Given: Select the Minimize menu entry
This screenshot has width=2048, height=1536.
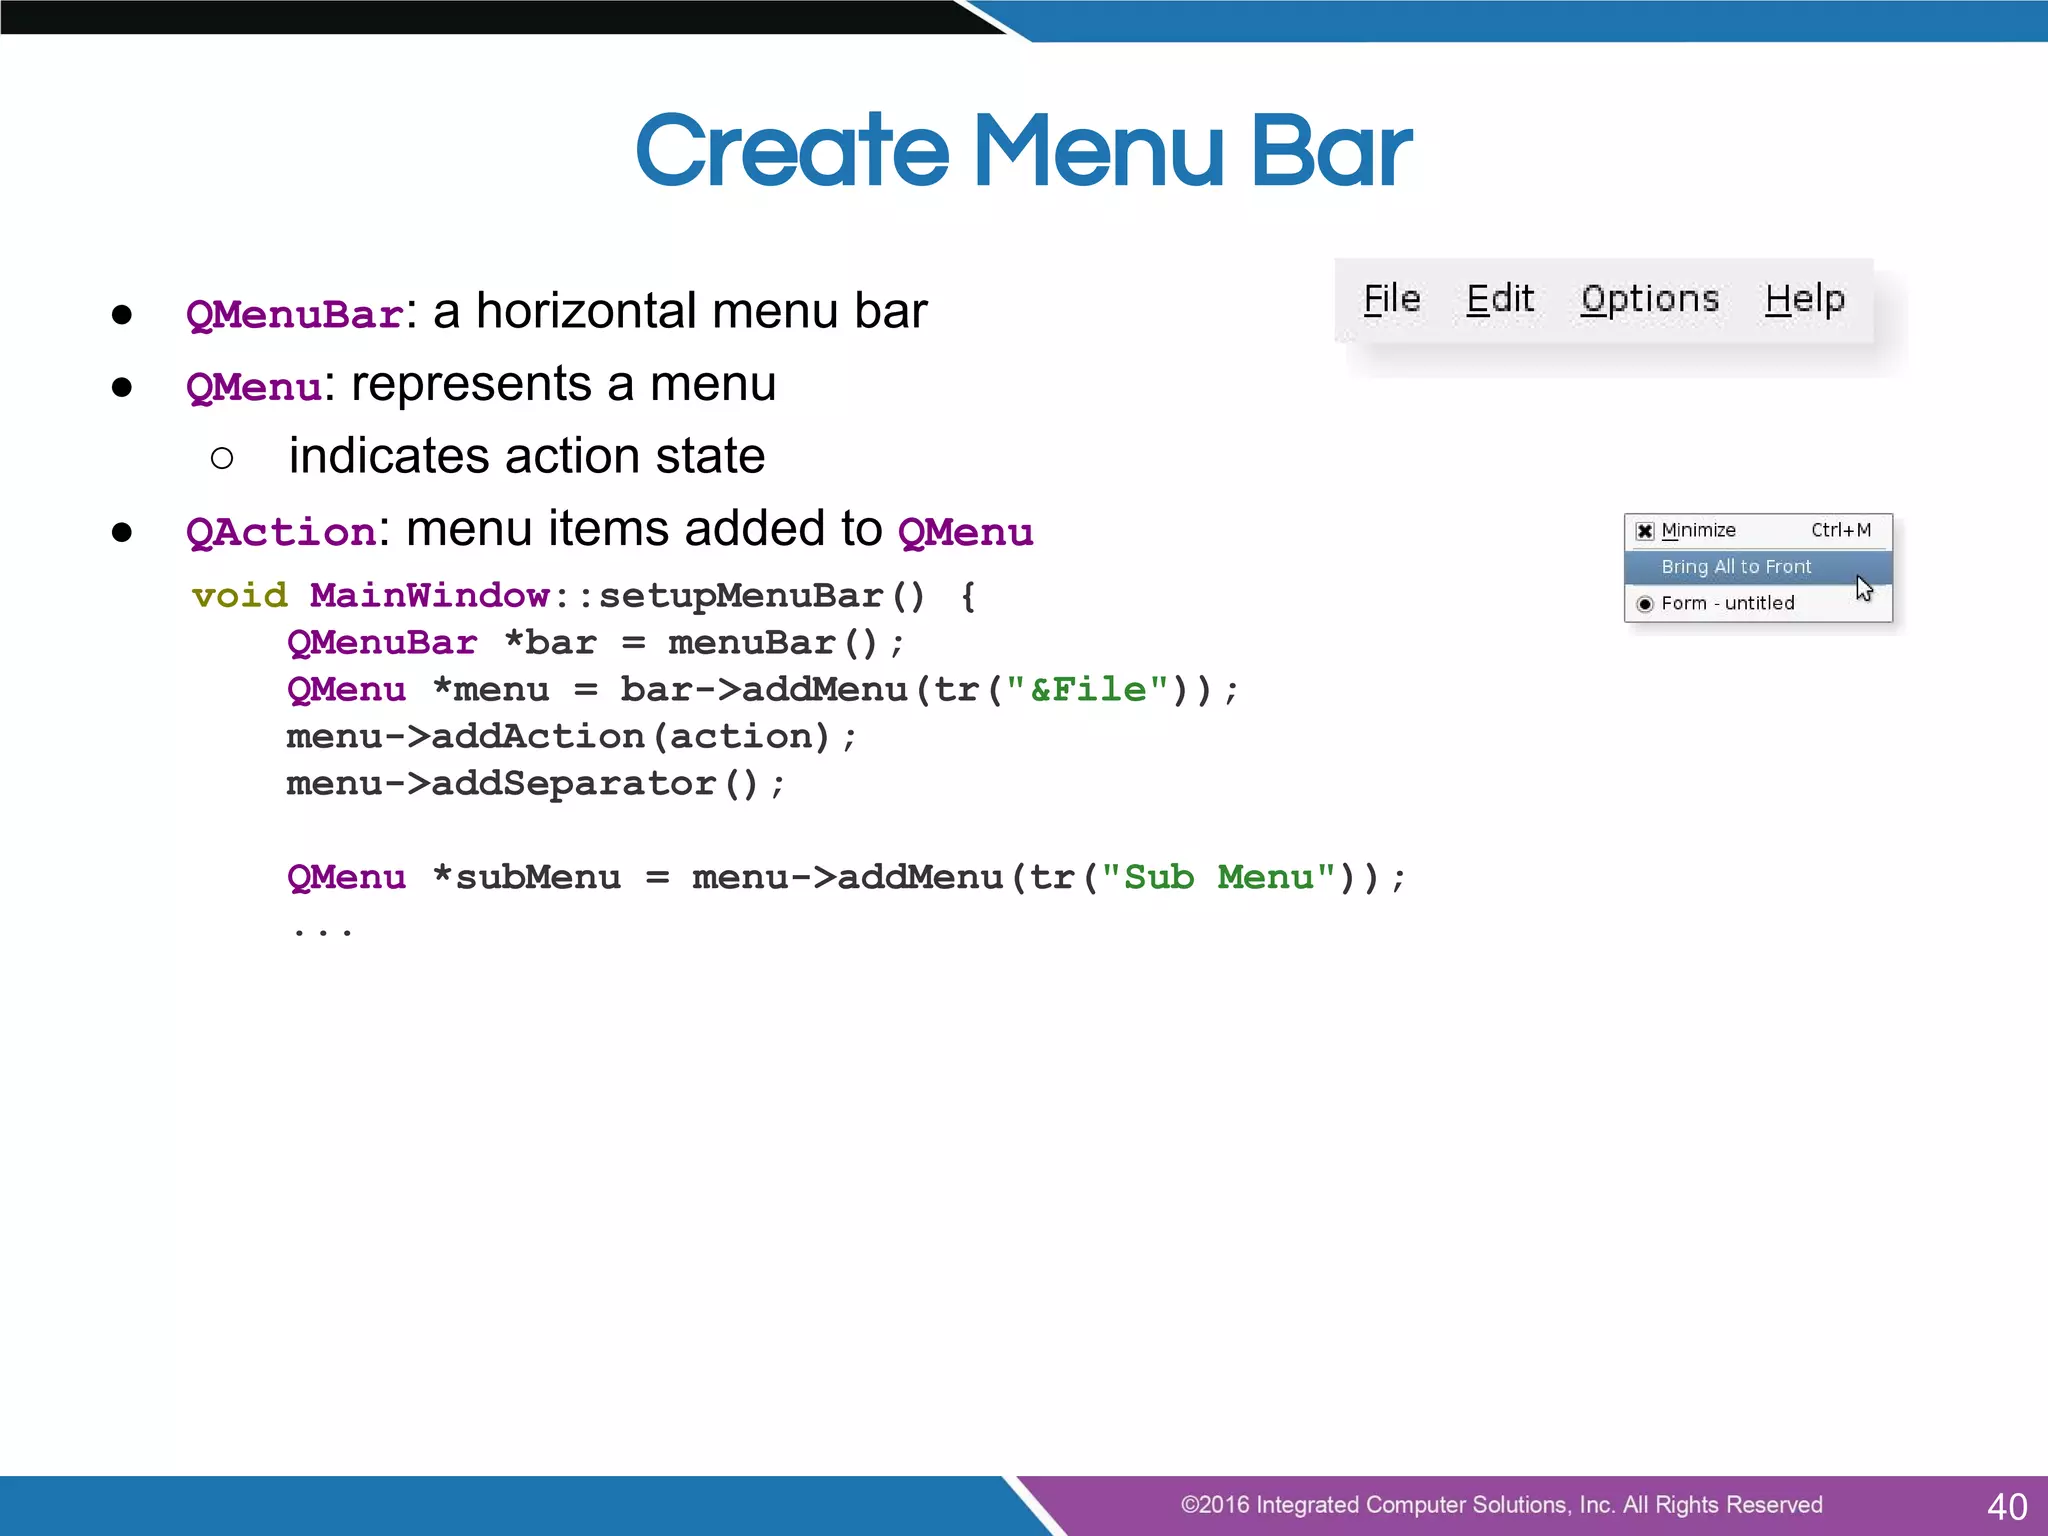Looking at the screenshot, I should coord(1758,531).
